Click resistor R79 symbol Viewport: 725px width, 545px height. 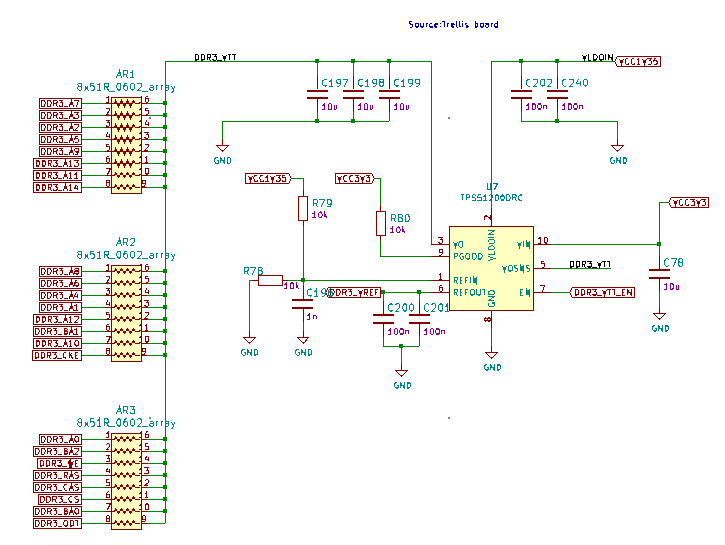click(303, 208)
